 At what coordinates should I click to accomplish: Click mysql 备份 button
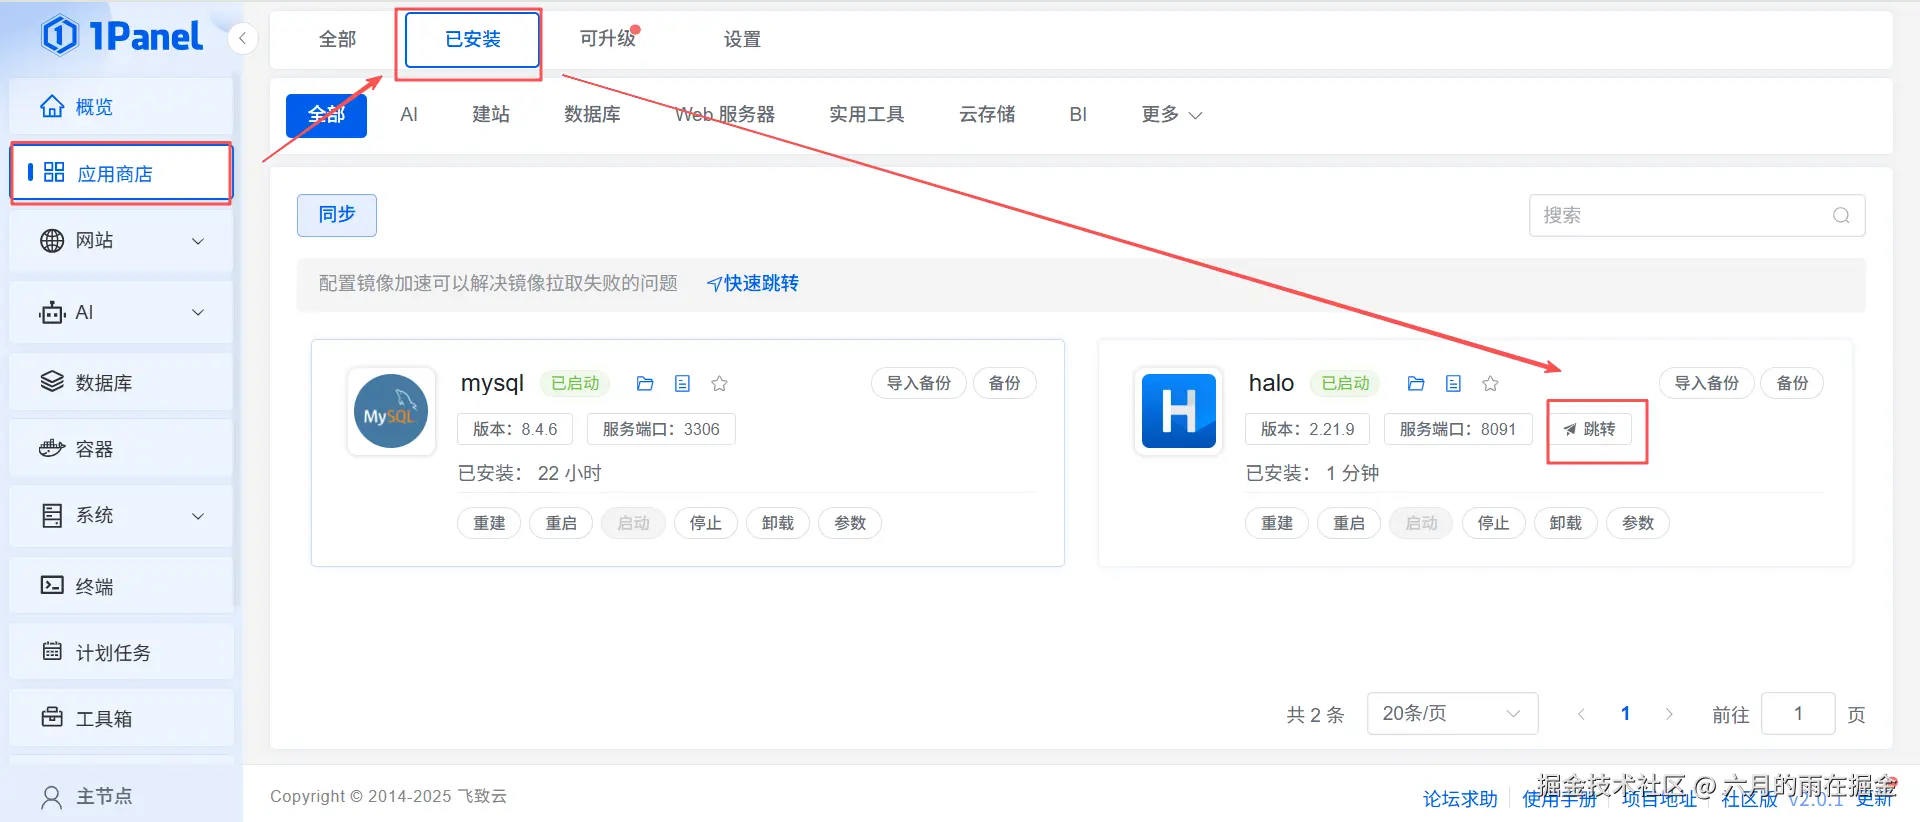coord(1005,384)
